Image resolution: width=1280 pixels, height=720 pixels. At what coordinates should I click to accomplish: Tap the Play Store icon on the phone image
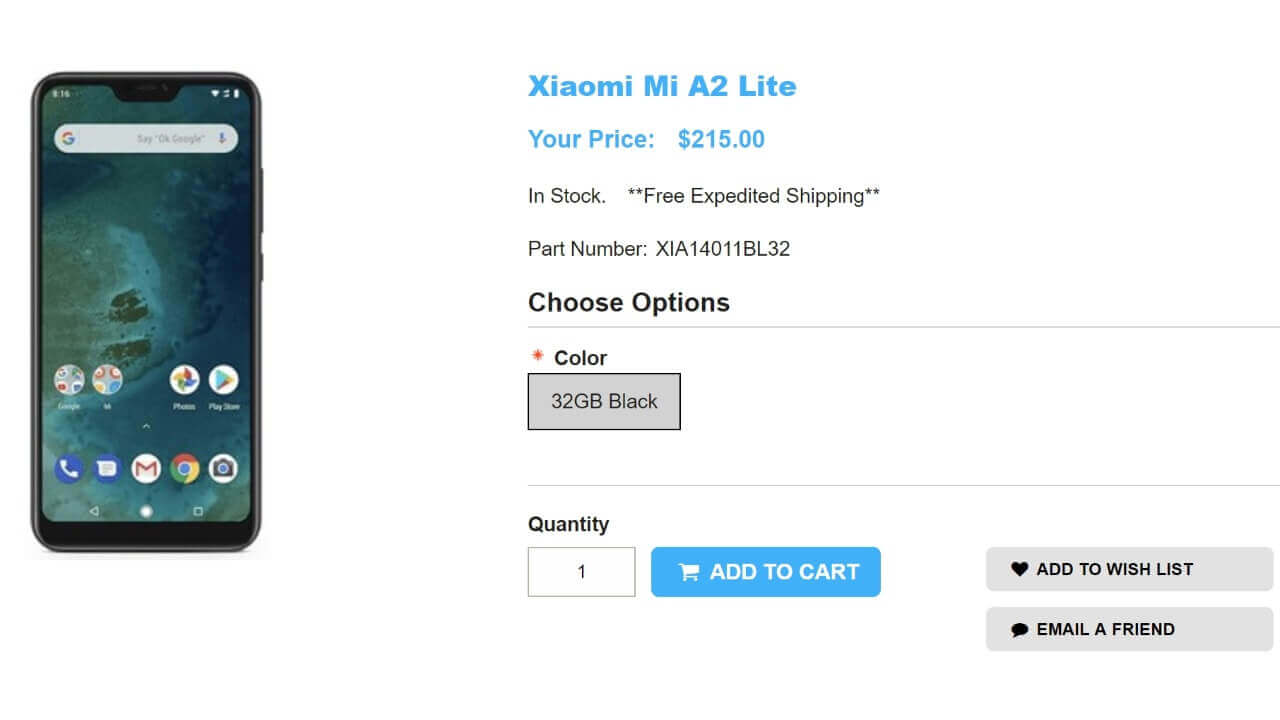223,380
